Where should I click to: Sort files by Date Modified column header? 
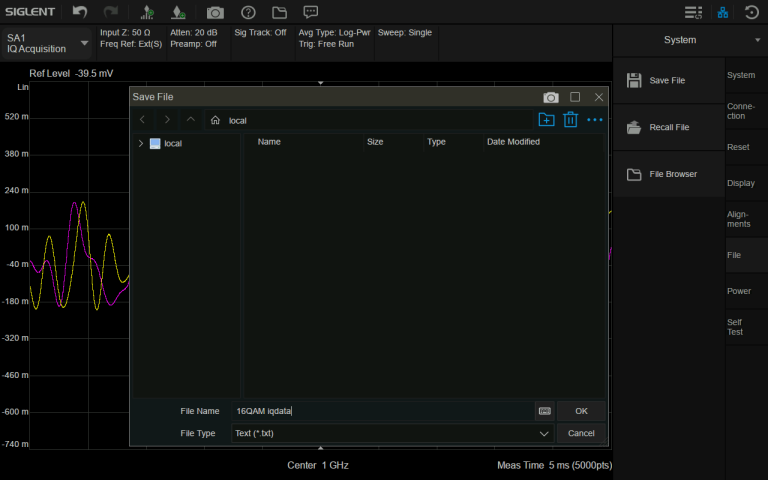click(513, 142)
